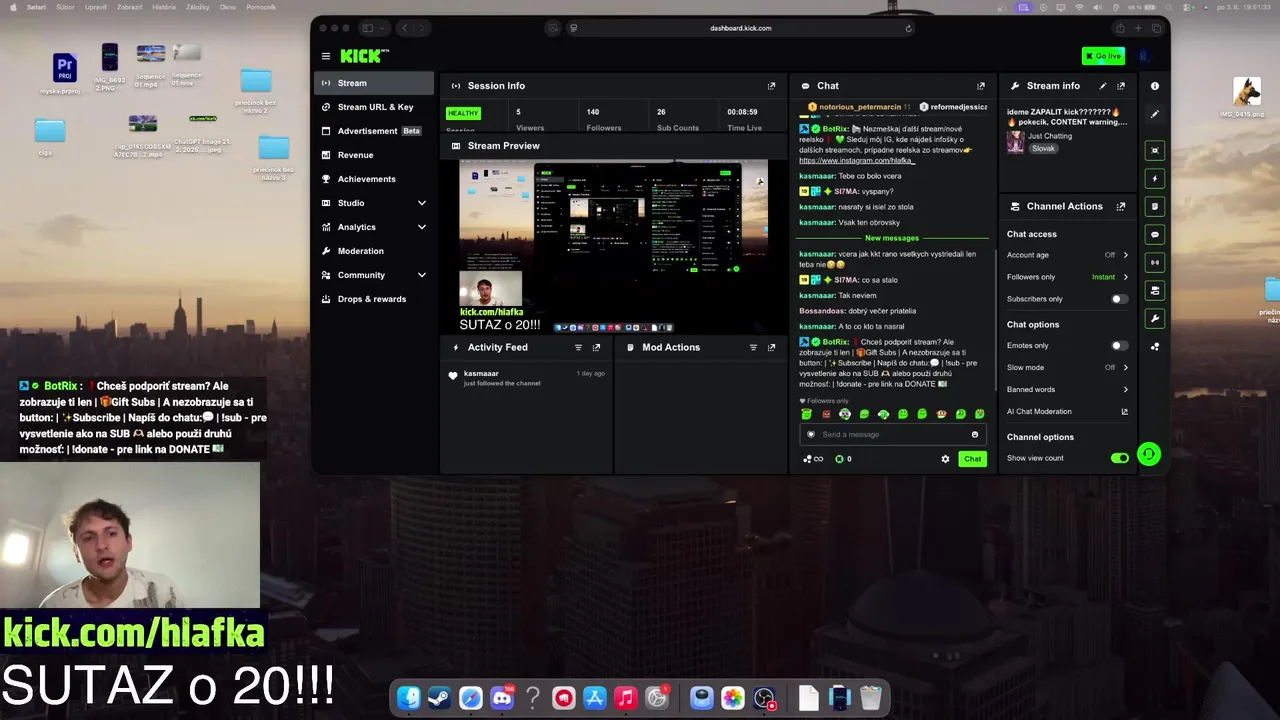1280x720 pixels.
Task: Launch OBS from the Dock
Action: tap(764, 698)
